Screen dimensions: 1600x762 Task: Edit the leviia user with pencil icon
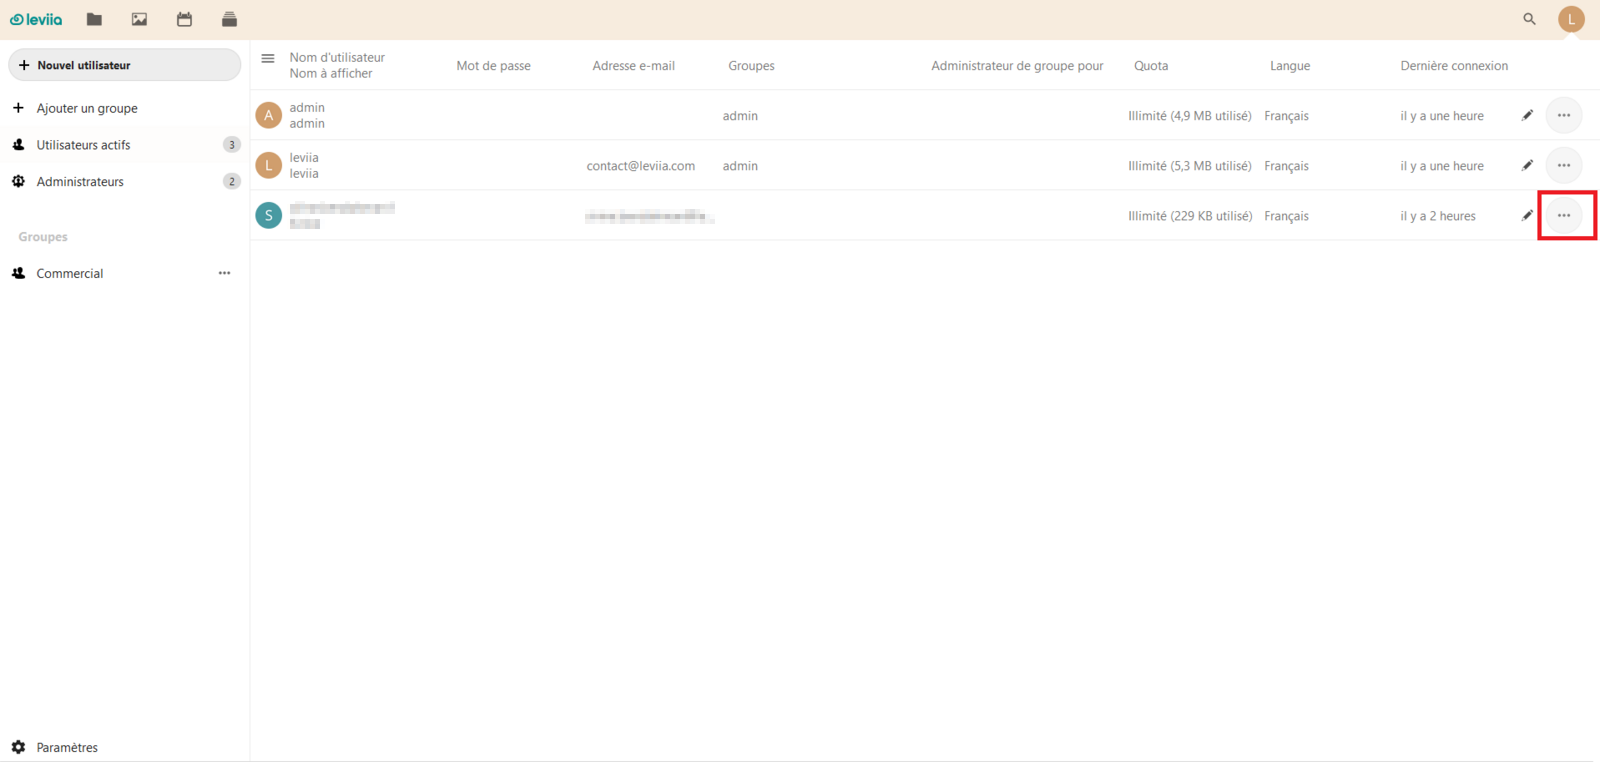[1527, 166]
